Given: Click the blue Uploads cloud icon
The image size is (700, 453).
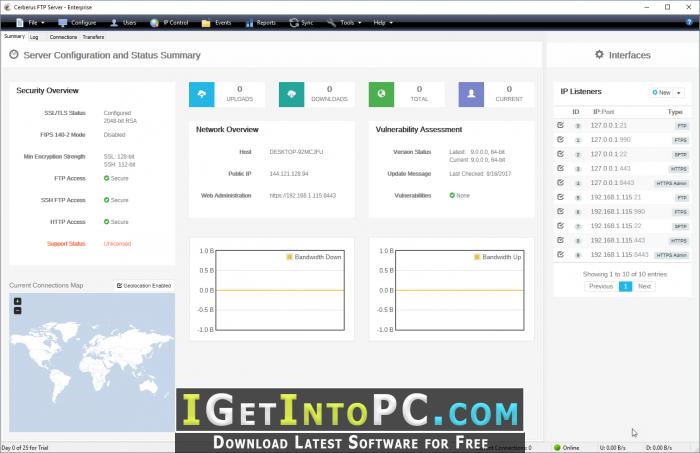Looking at the screenshot, I should [x=202, y=94].
